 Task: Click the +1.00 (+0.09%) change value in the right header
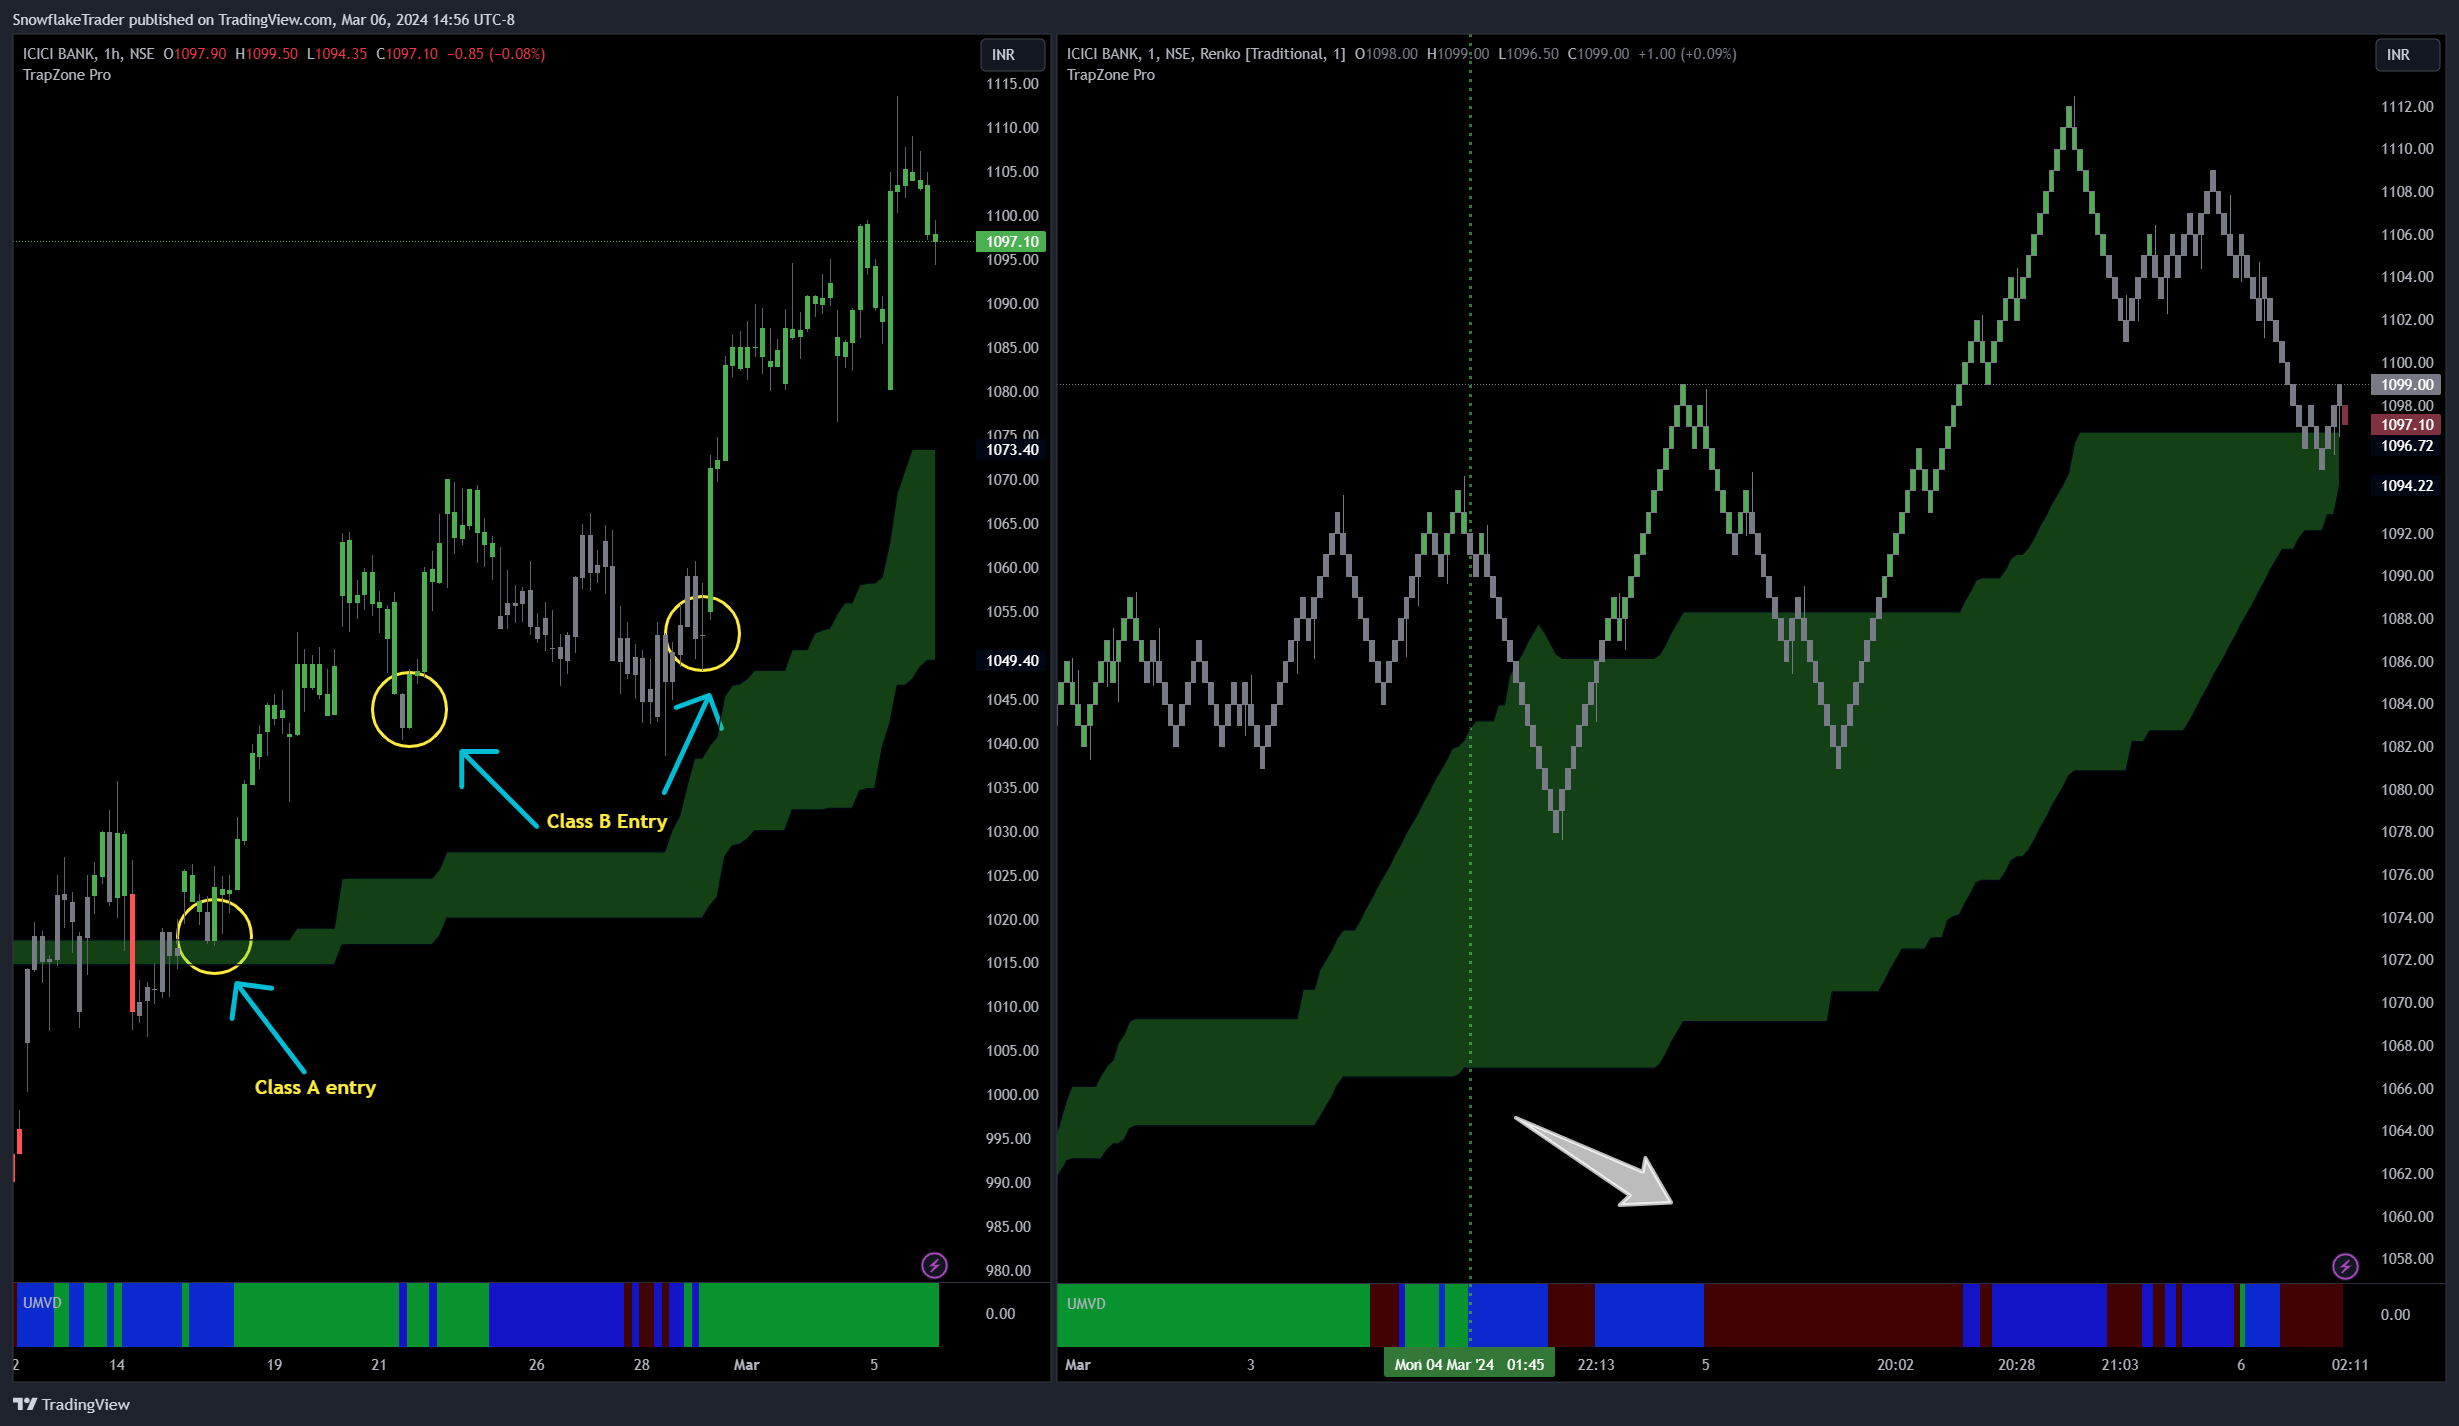[1687, 54]
